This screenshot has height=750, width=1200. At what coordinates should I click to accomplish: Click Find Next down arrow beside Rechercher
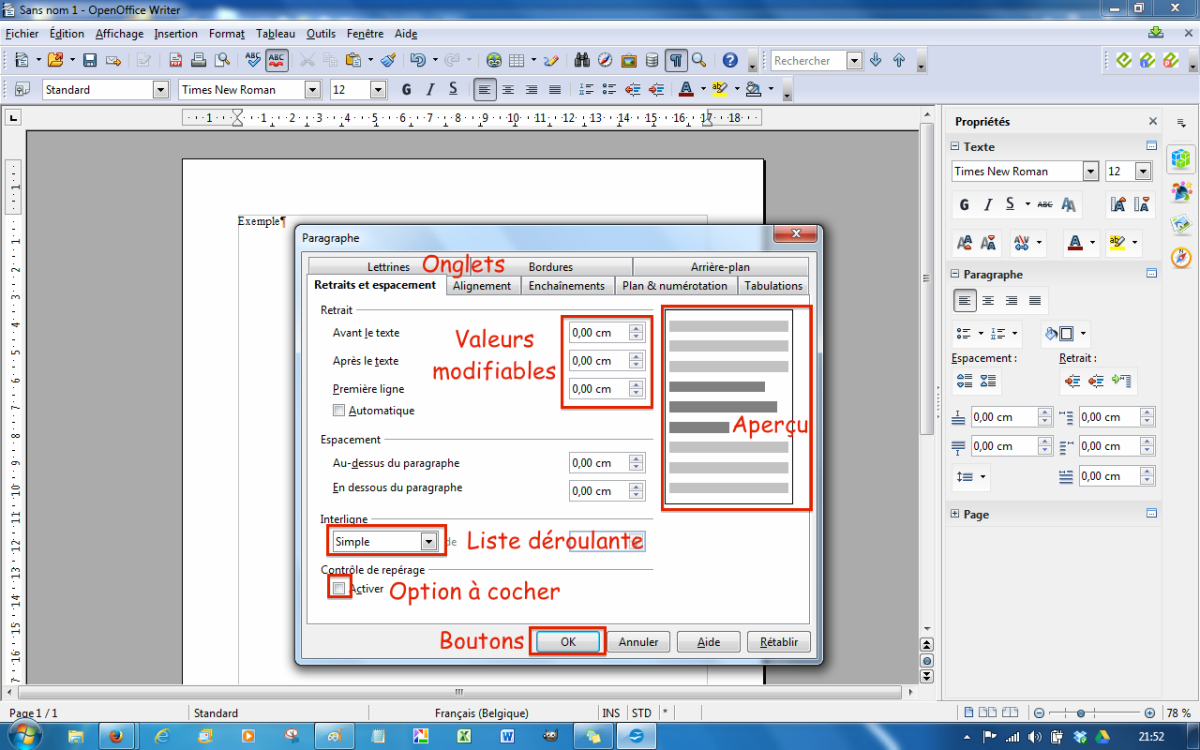click(x=876, y=61)
